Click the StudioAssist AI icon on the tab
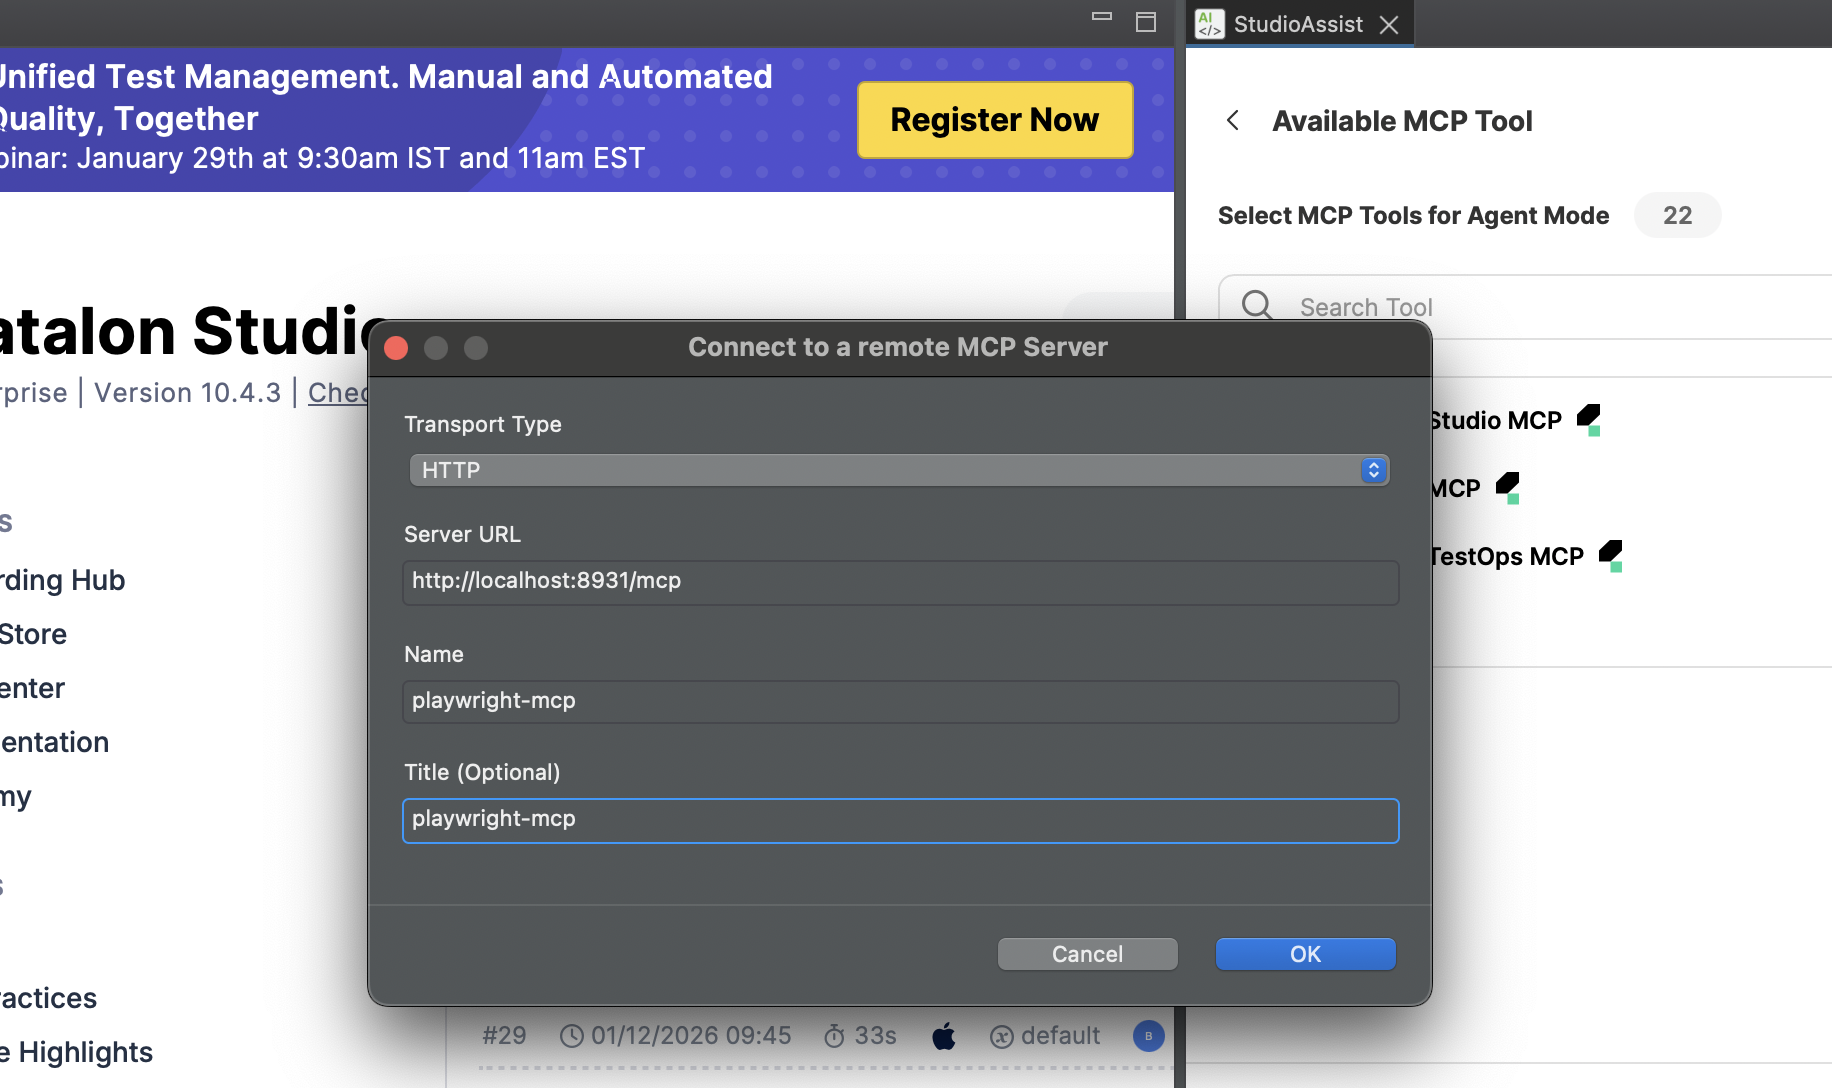Screen dimensions: 1832x1088 coord(1209,23)
